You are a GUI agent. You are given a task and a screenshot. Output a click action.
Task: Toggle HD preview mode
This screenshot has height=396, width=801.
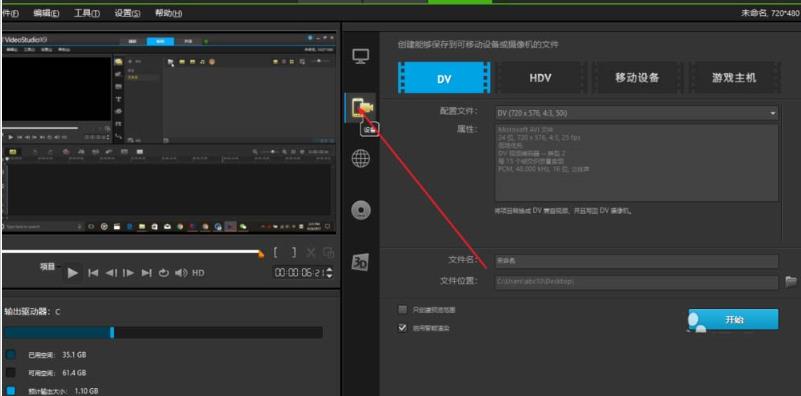point(198,273)
